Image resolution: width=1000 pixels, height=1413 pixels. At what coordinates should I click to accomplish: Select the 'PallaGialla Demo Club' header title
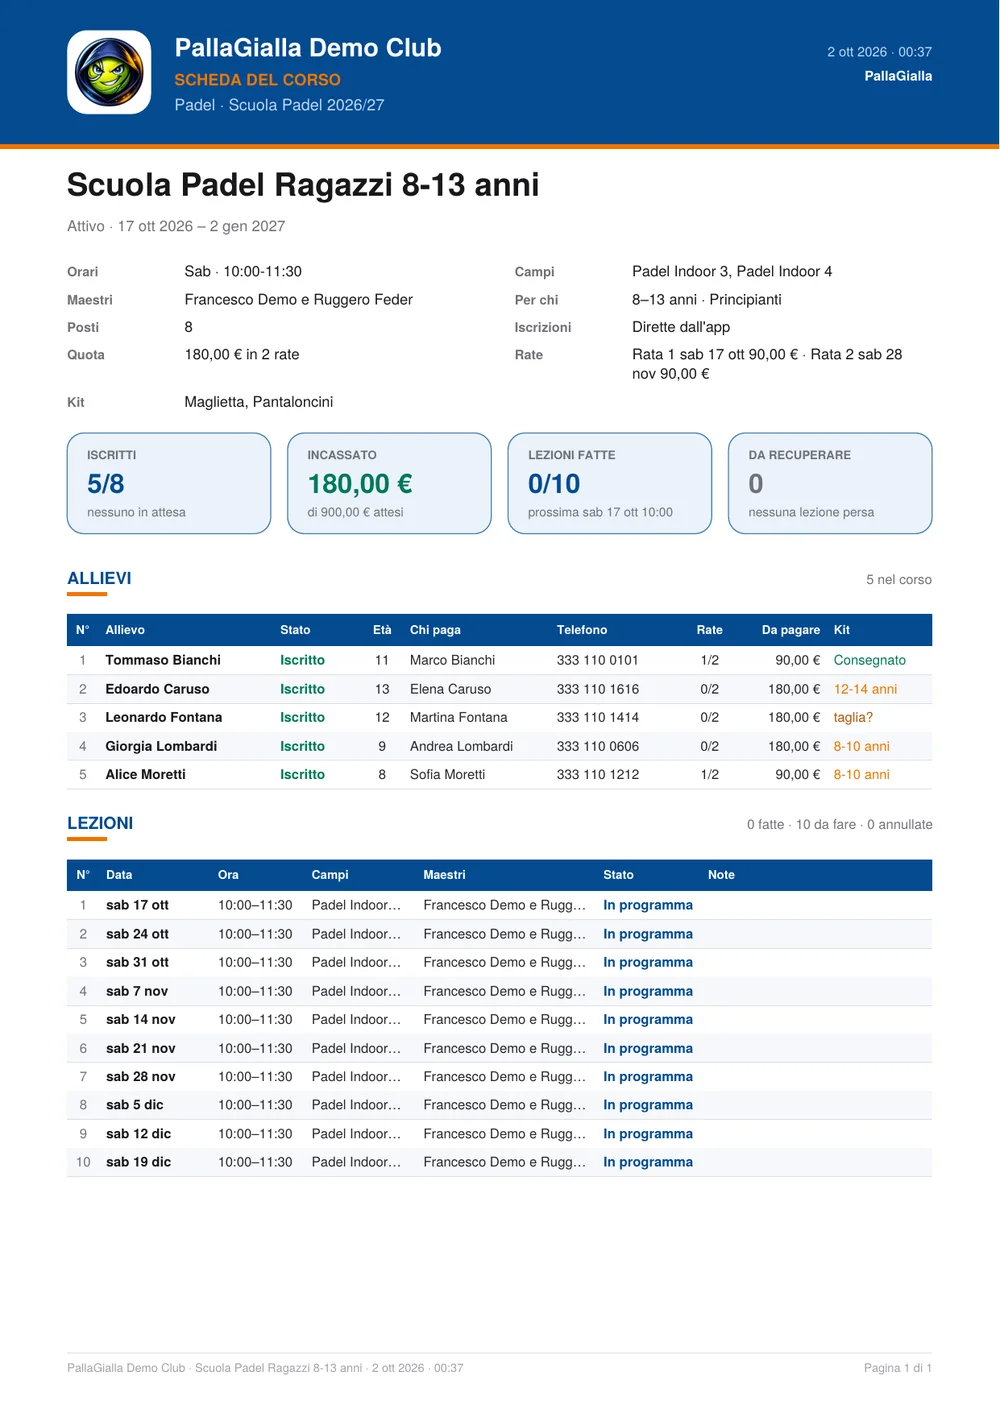coord(308,48)
